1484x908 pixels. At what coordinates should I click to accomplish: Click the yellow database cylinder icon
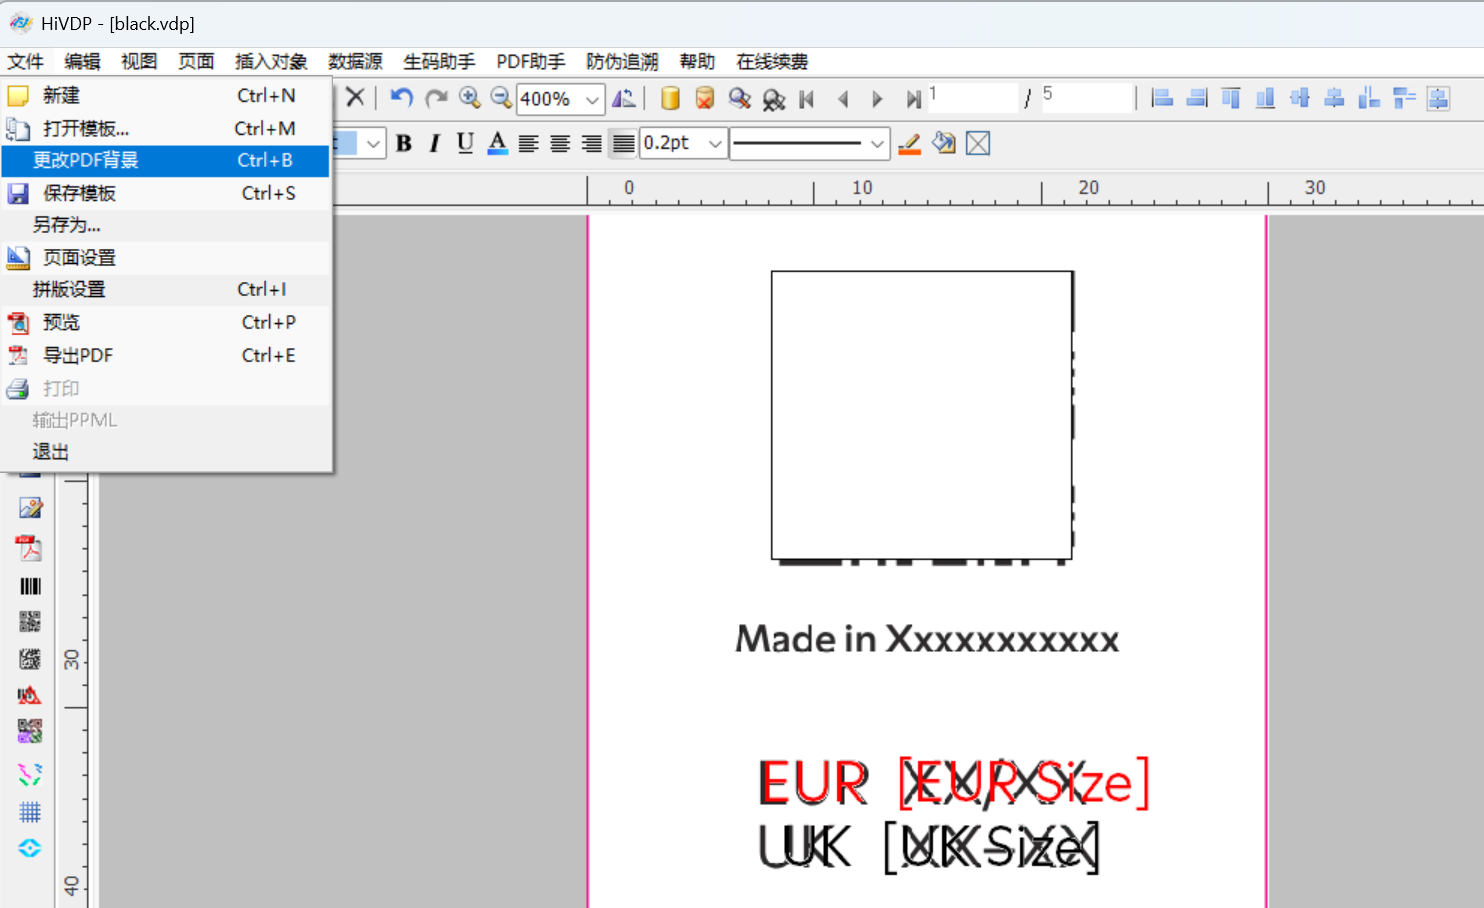coord(671,98)
